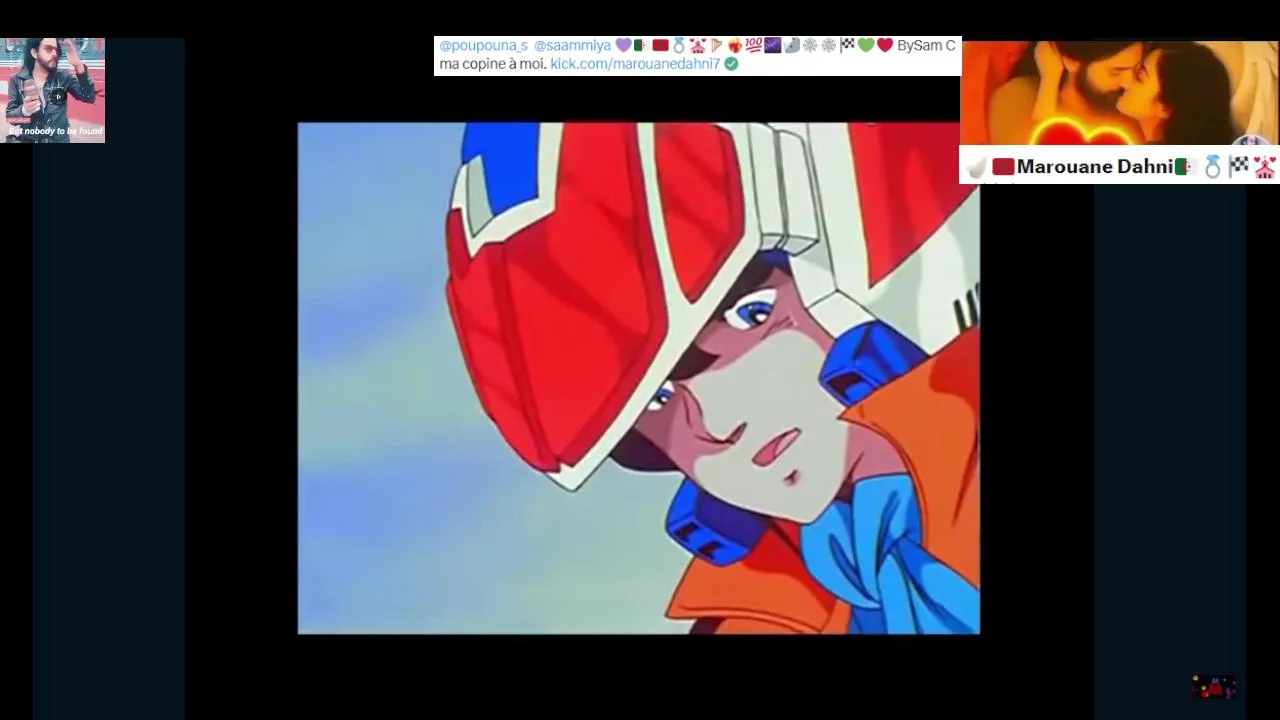Open the @poupouna_s mention link

pyautogui.click(x=484, y=46)
